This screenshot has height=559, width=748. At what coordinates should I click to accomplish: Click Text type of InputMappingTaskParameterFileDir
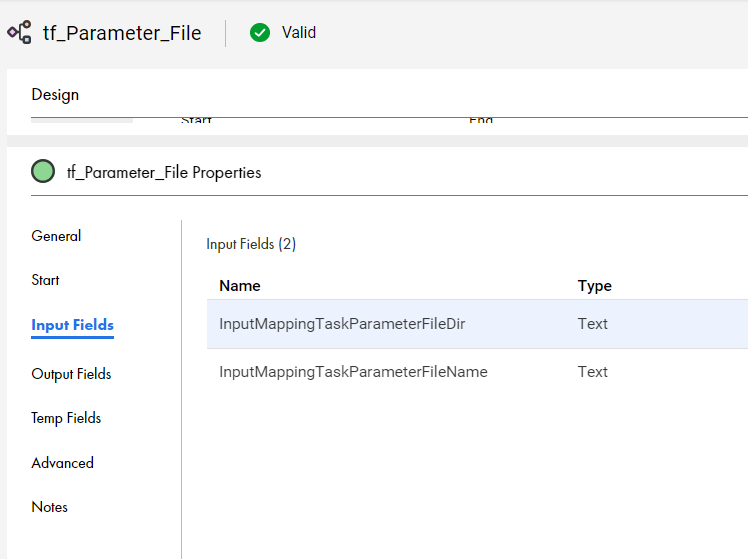[592, 324]
